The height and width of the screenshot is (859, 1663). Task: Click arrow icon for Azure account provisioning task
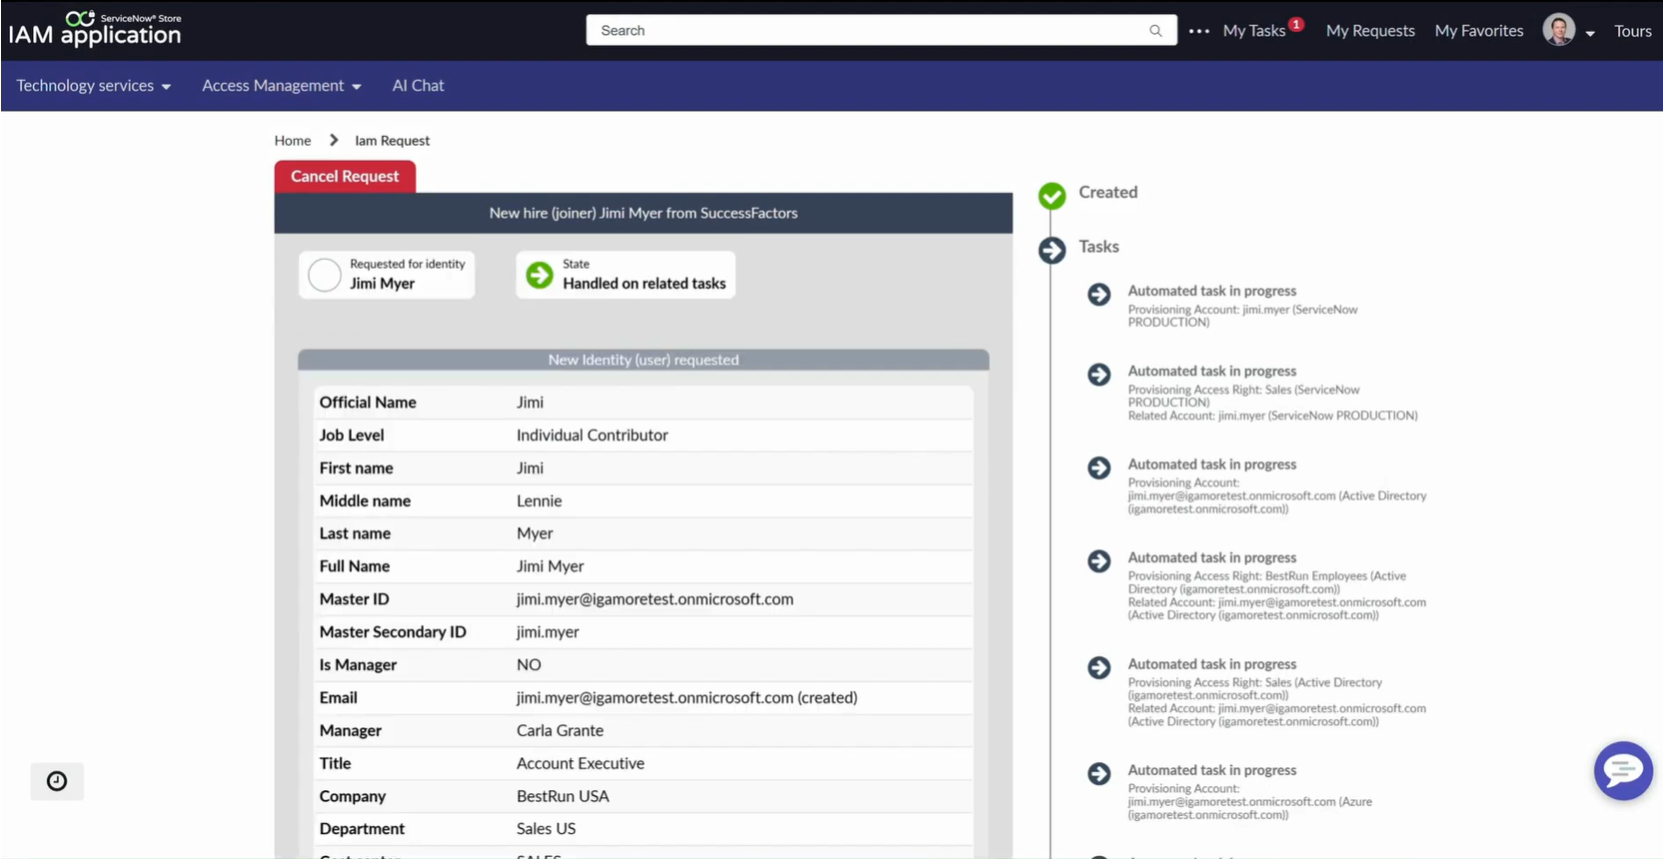tap(1099, 773)
